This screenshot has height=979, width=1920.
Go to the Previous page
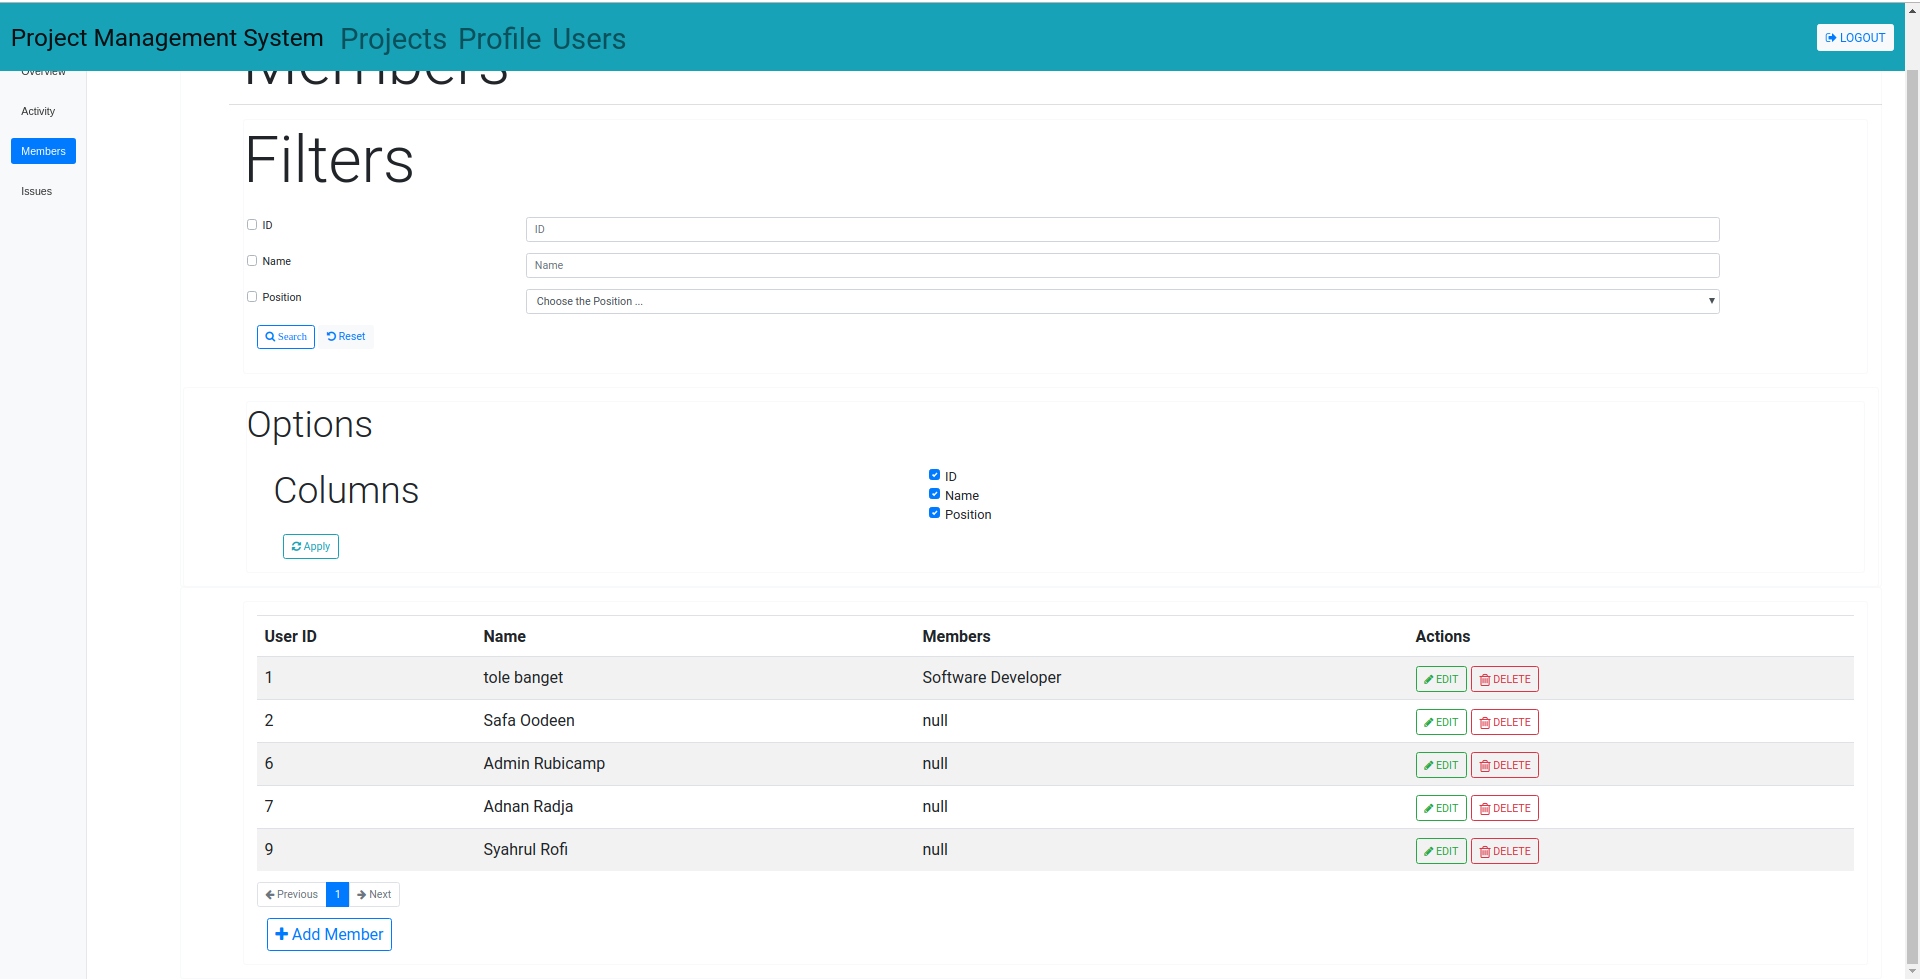[x=292, y=895]
